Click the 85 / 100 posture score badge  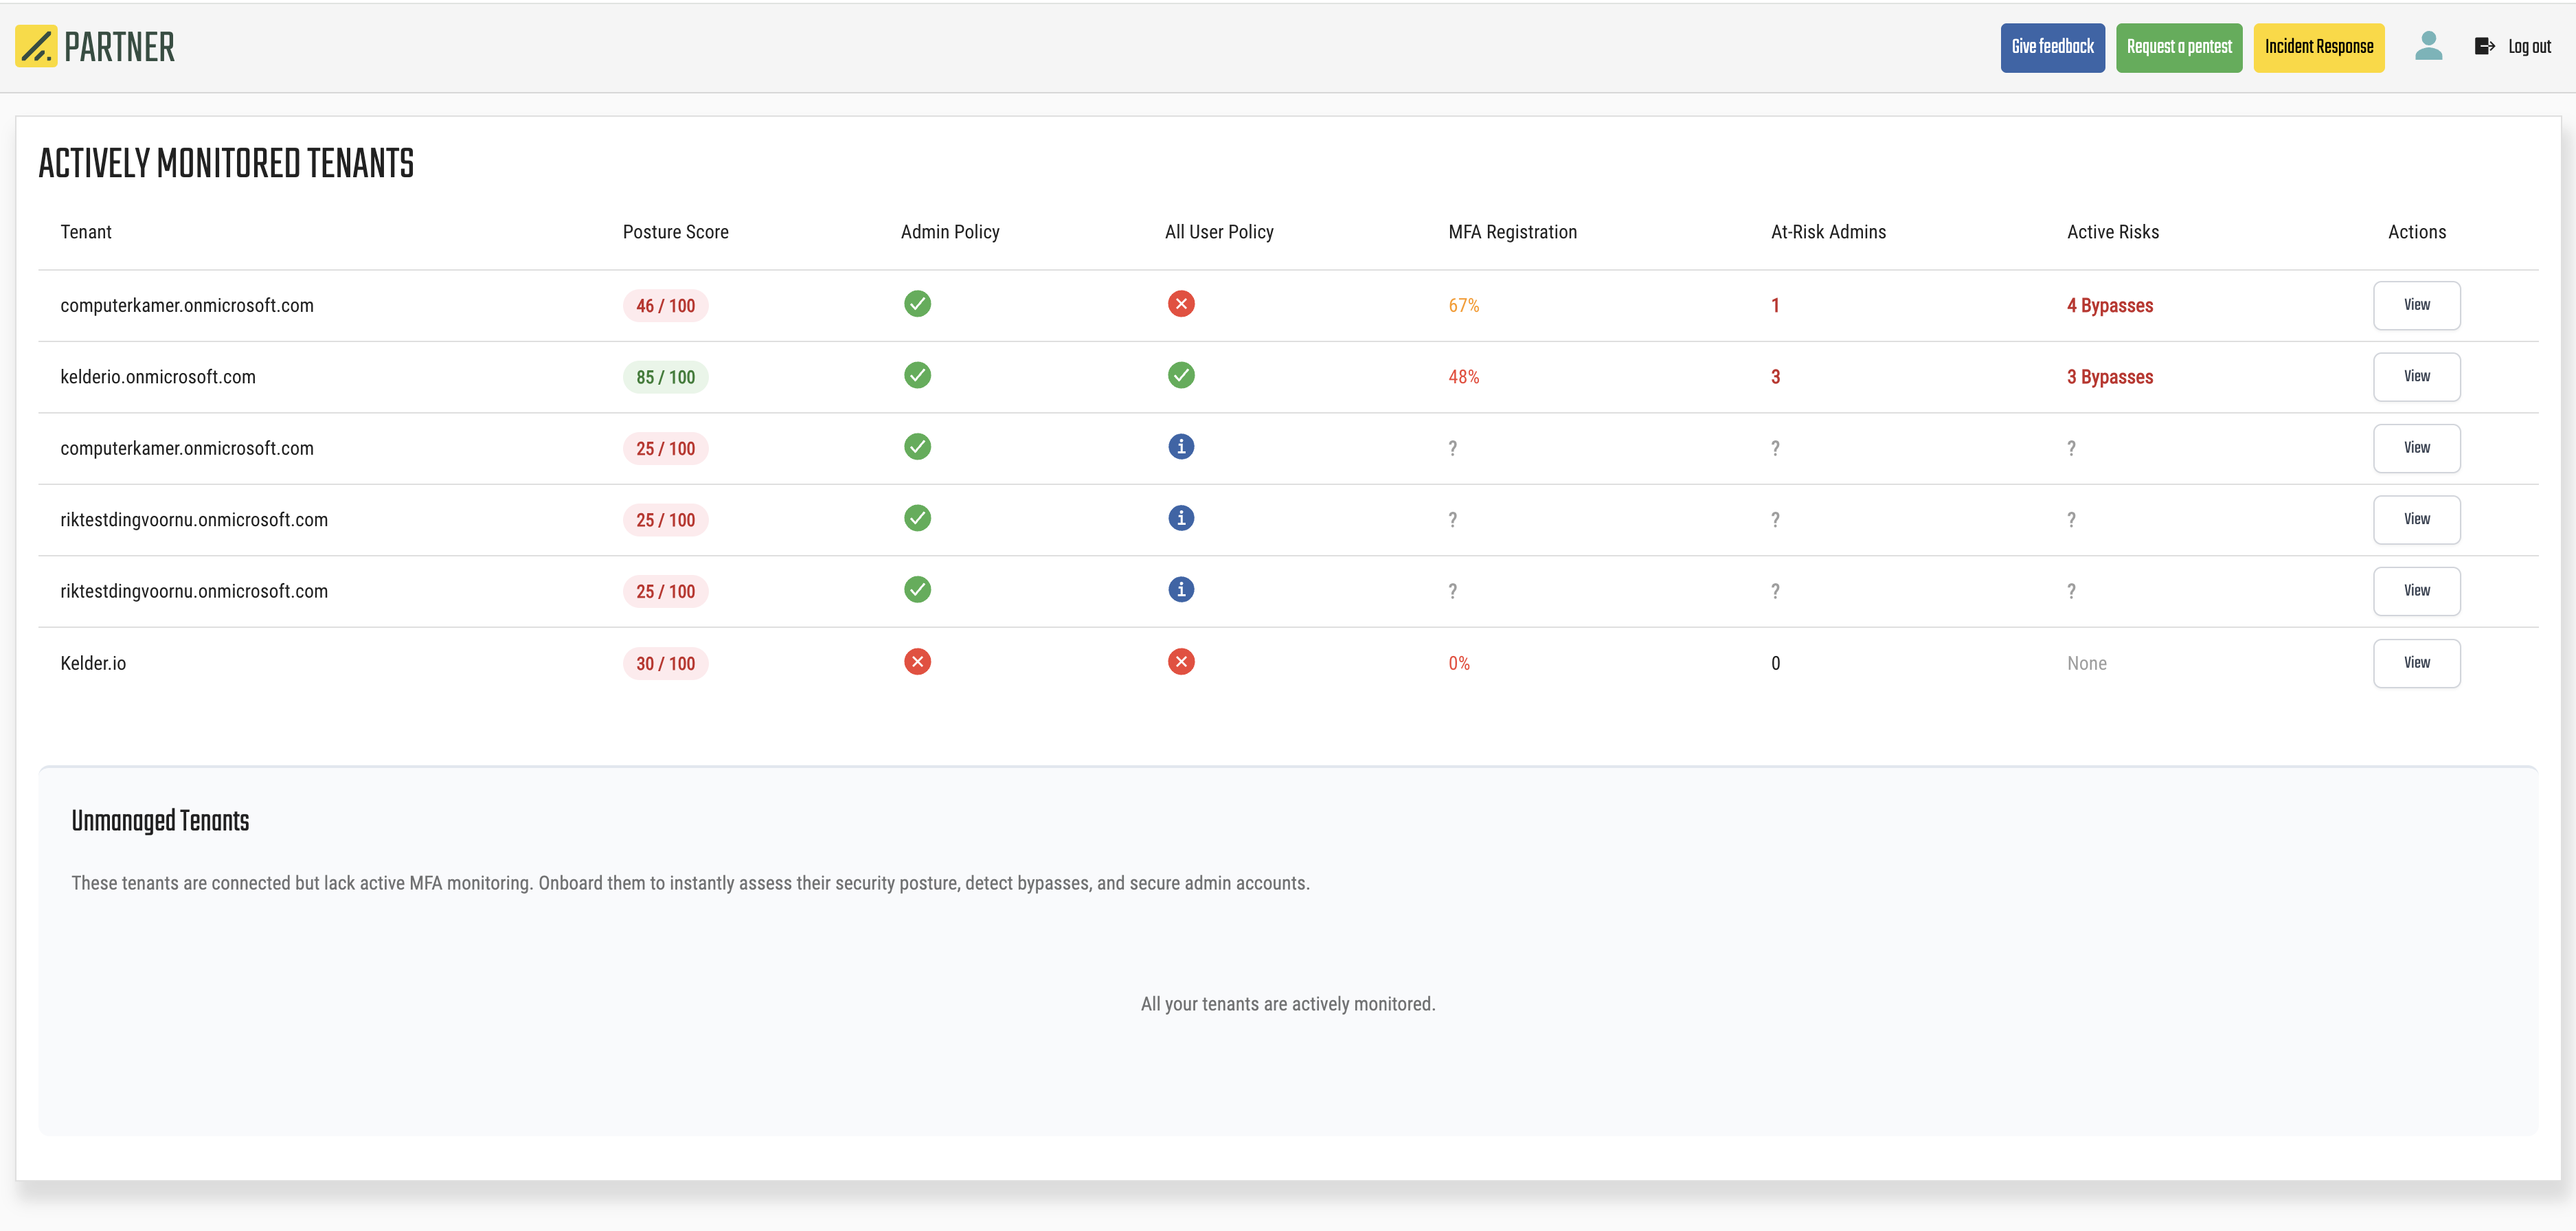point(665,377)
